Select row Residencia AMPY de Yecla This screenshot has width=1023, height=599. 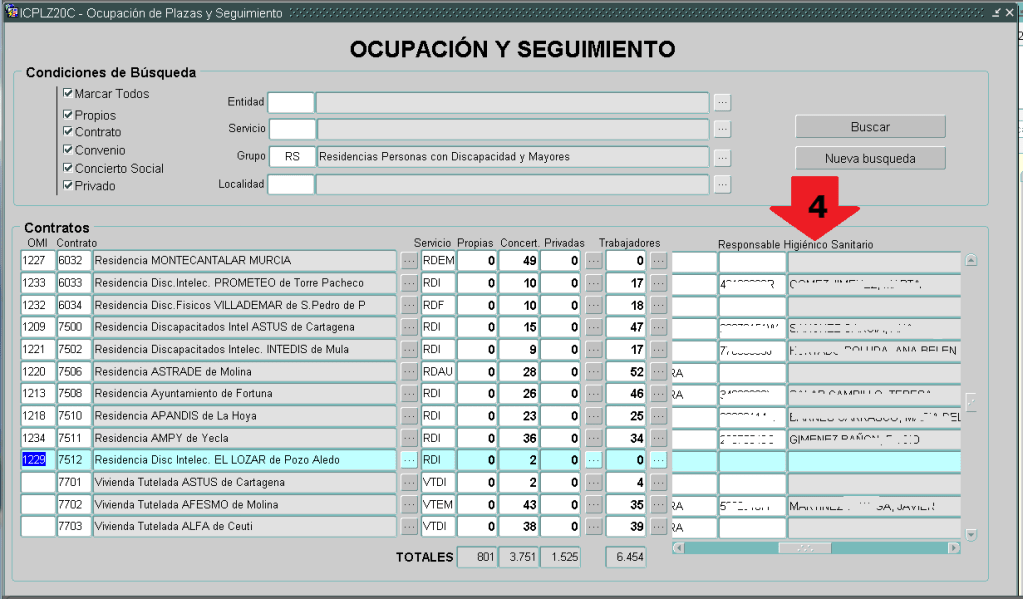pos(244,438)
